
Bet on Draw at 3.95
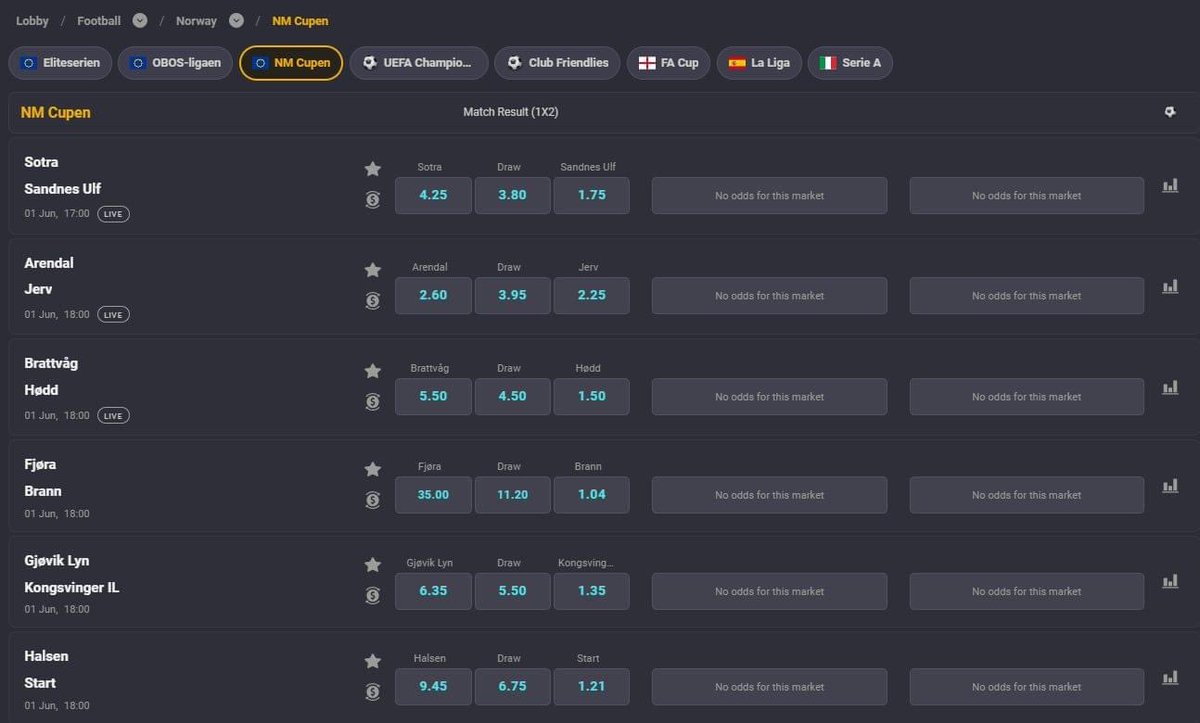512,296
